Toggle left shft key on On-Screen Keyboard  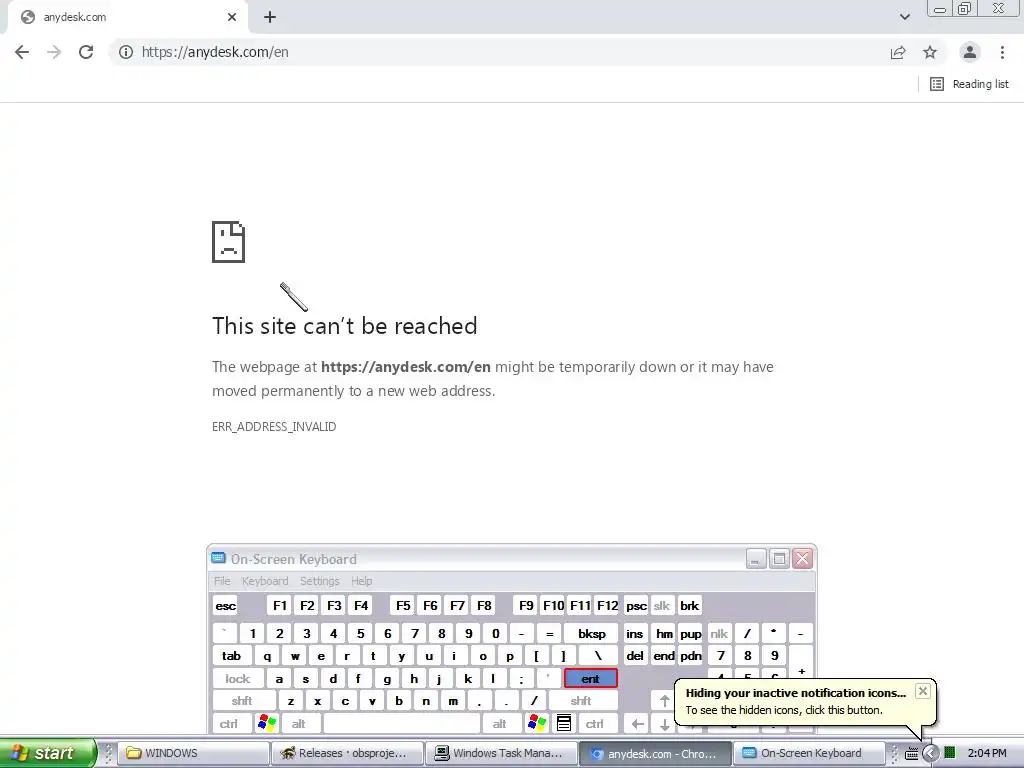[243, 701]
